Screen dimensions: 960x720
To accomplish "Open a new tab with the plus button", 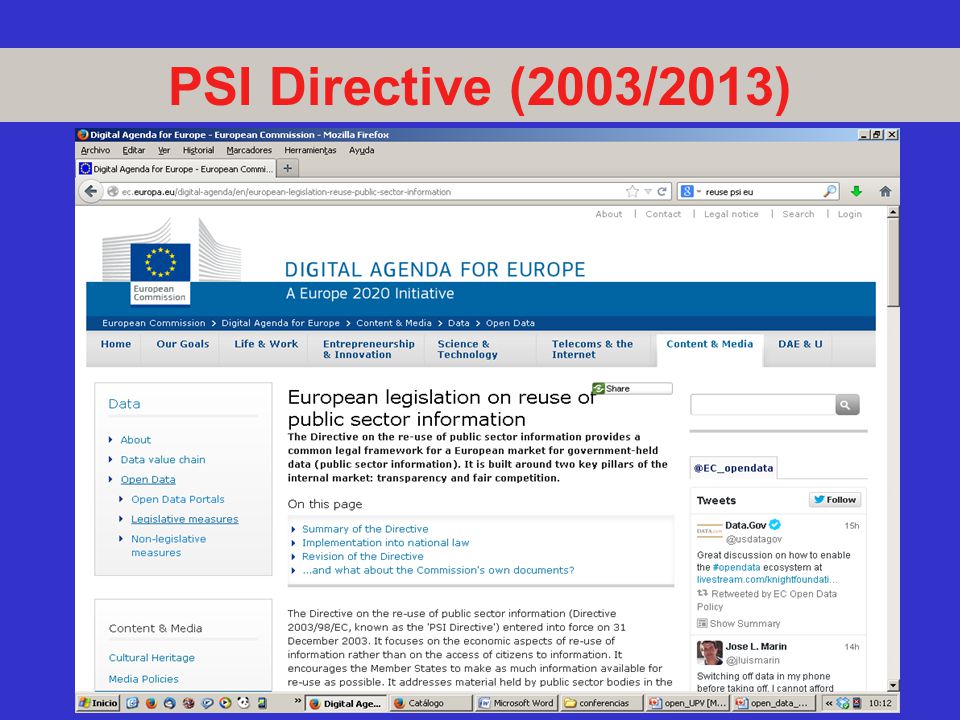I will [x=287, y=168].
